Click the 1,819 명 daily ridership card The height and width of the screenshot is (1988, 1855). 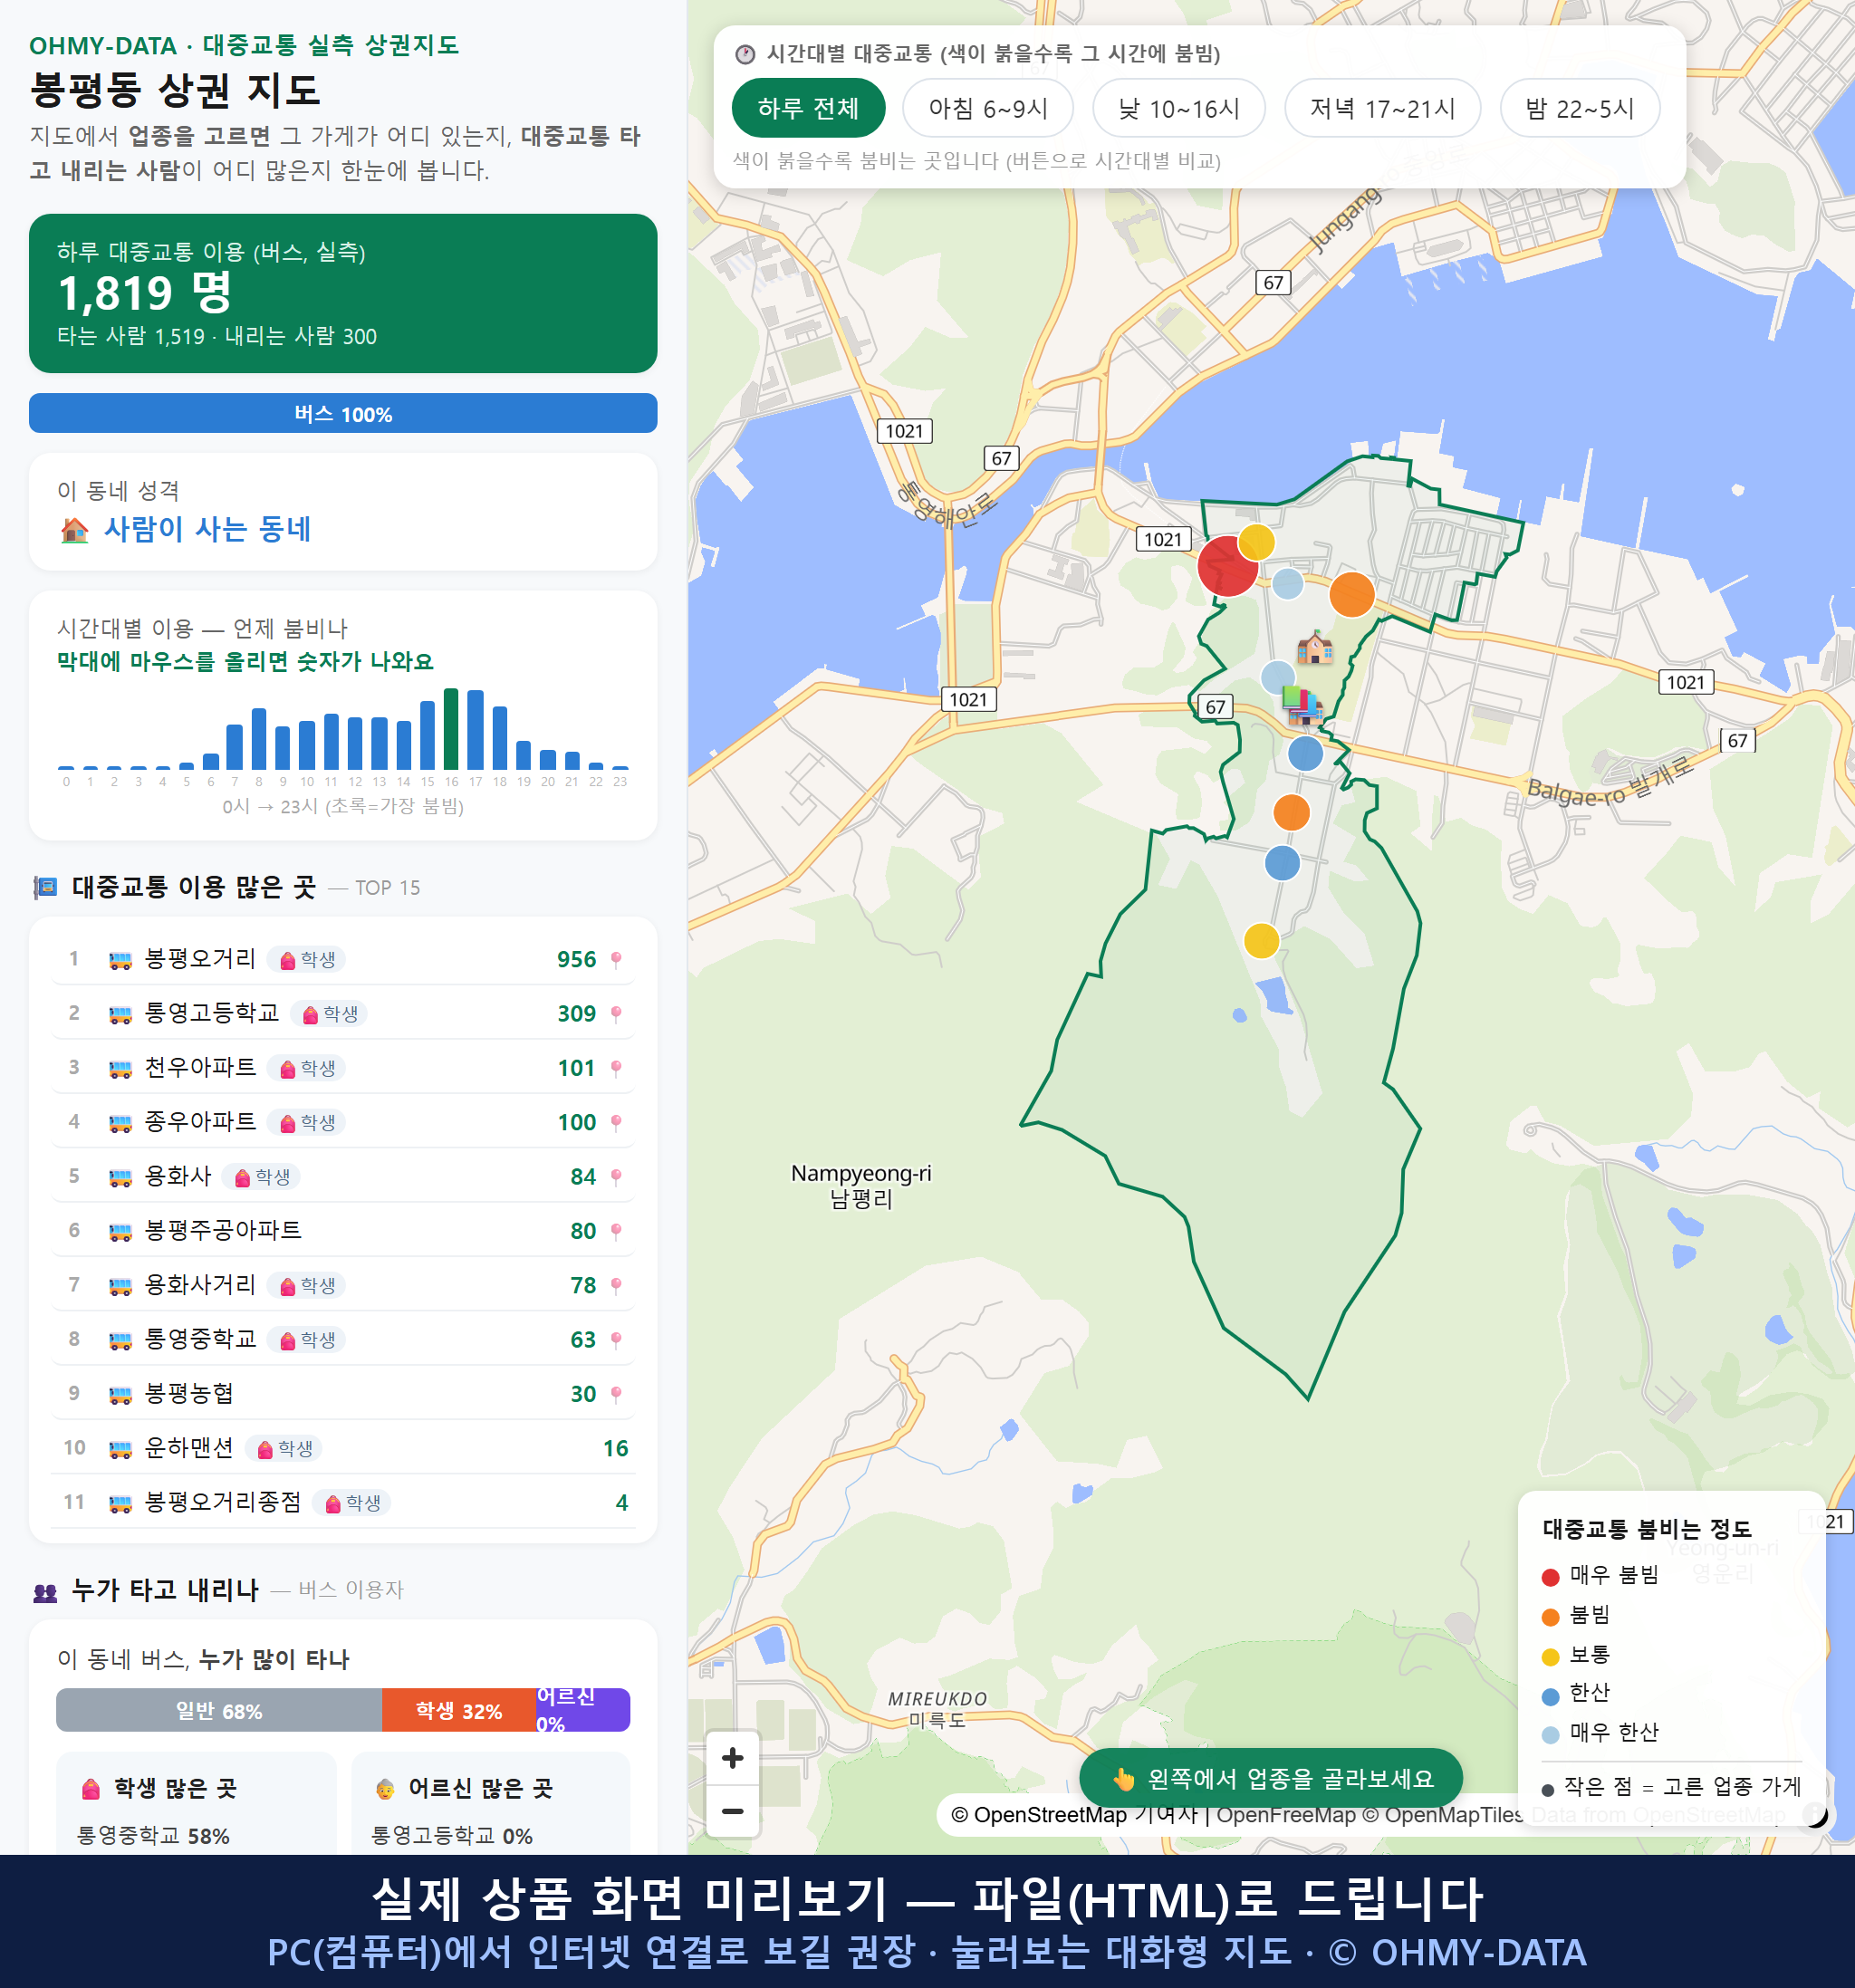coord(343,293)
